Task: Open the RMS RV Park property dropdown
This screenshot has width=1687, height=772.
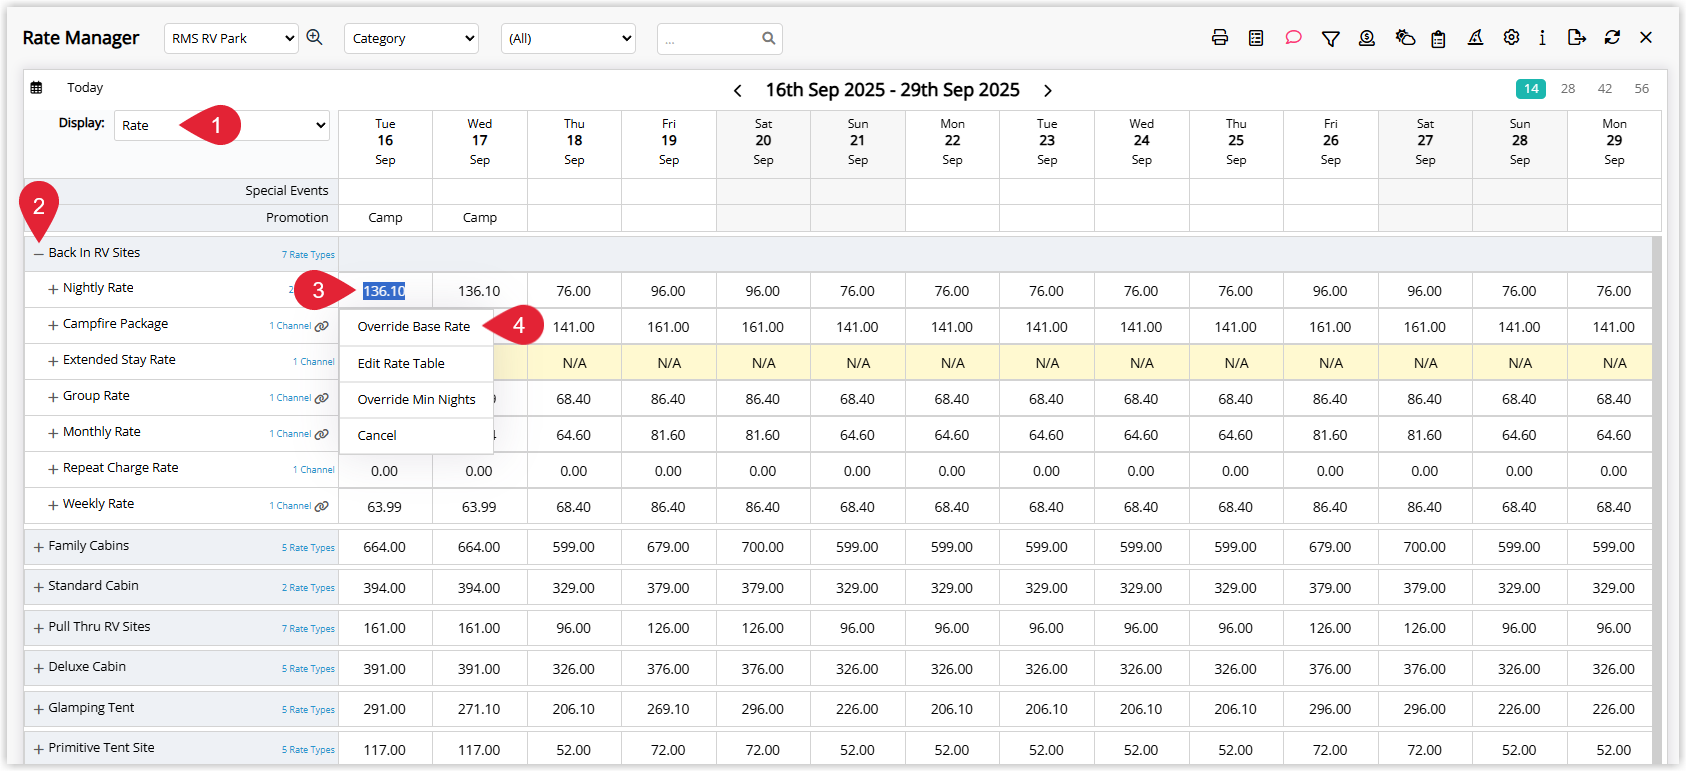Action: tap(231, 39)
